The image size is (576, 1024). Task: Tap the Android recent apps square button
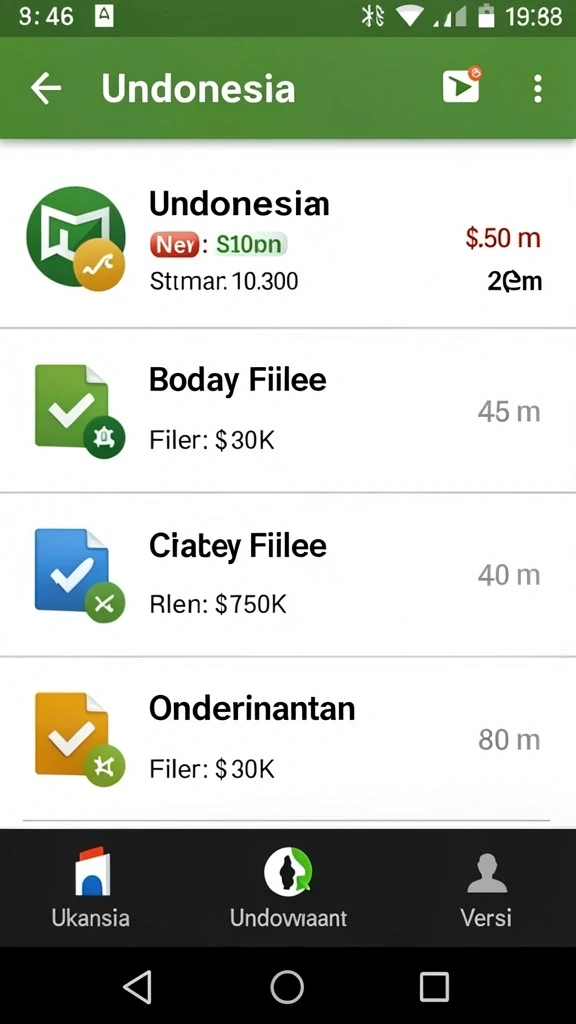(x=434, y=986)
